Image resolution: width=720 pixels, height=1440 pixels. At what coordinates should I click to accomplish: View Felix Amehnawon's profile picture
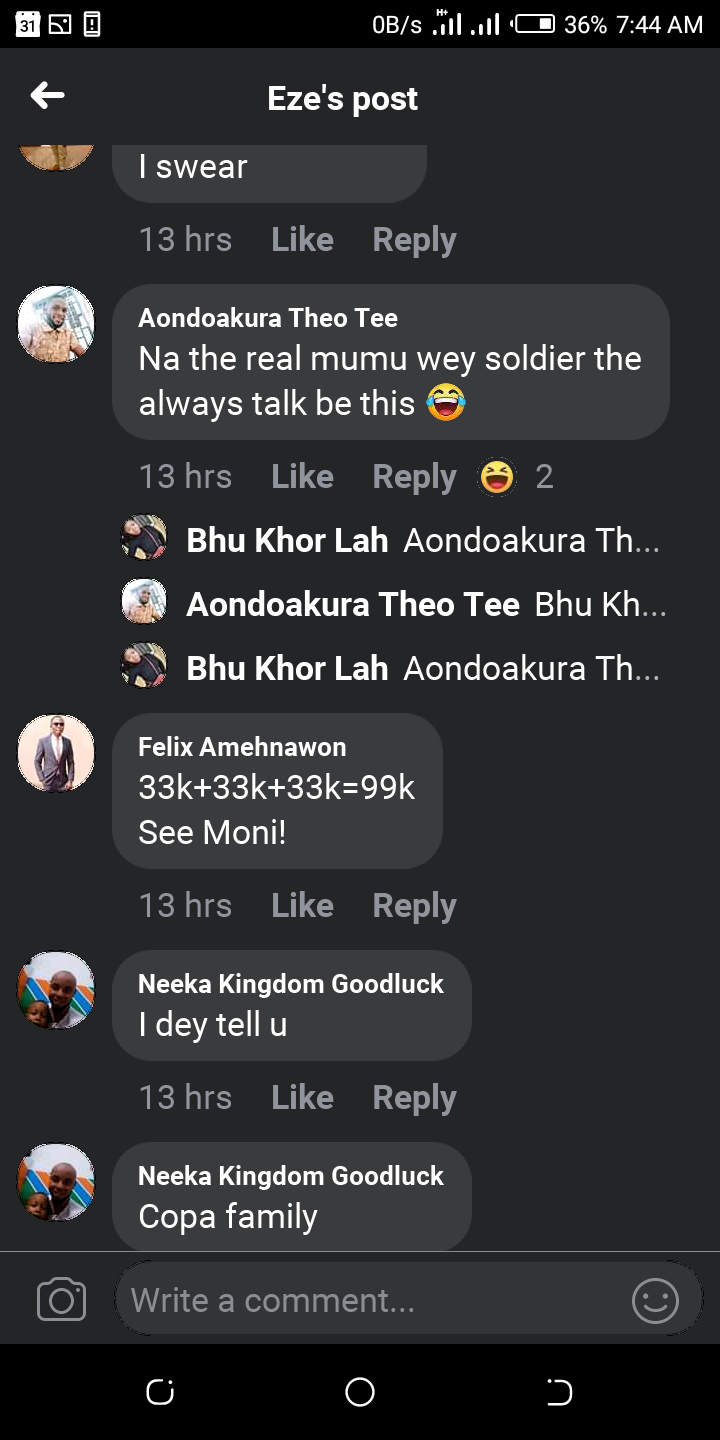tap(56, 753)
